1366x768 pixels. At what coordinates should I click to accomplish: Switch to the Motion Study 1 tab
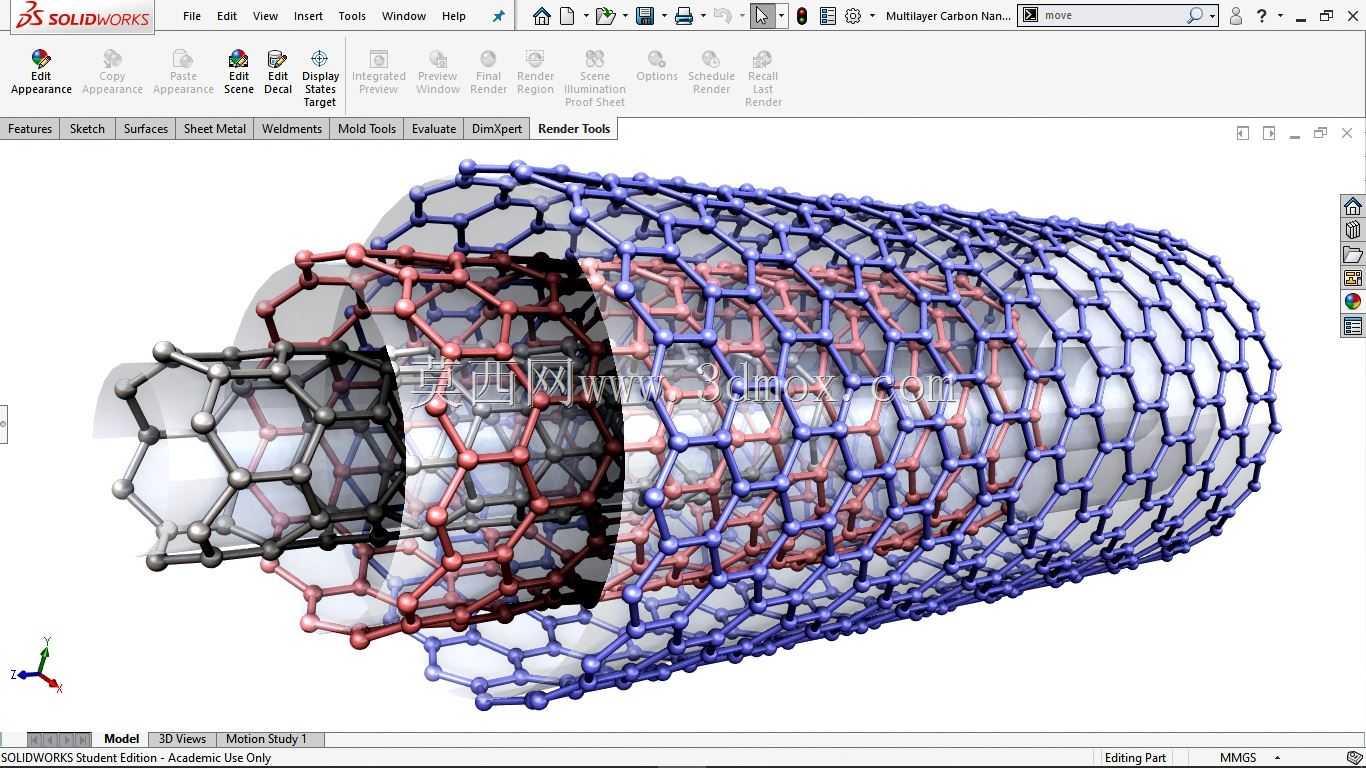click(266, 739)
